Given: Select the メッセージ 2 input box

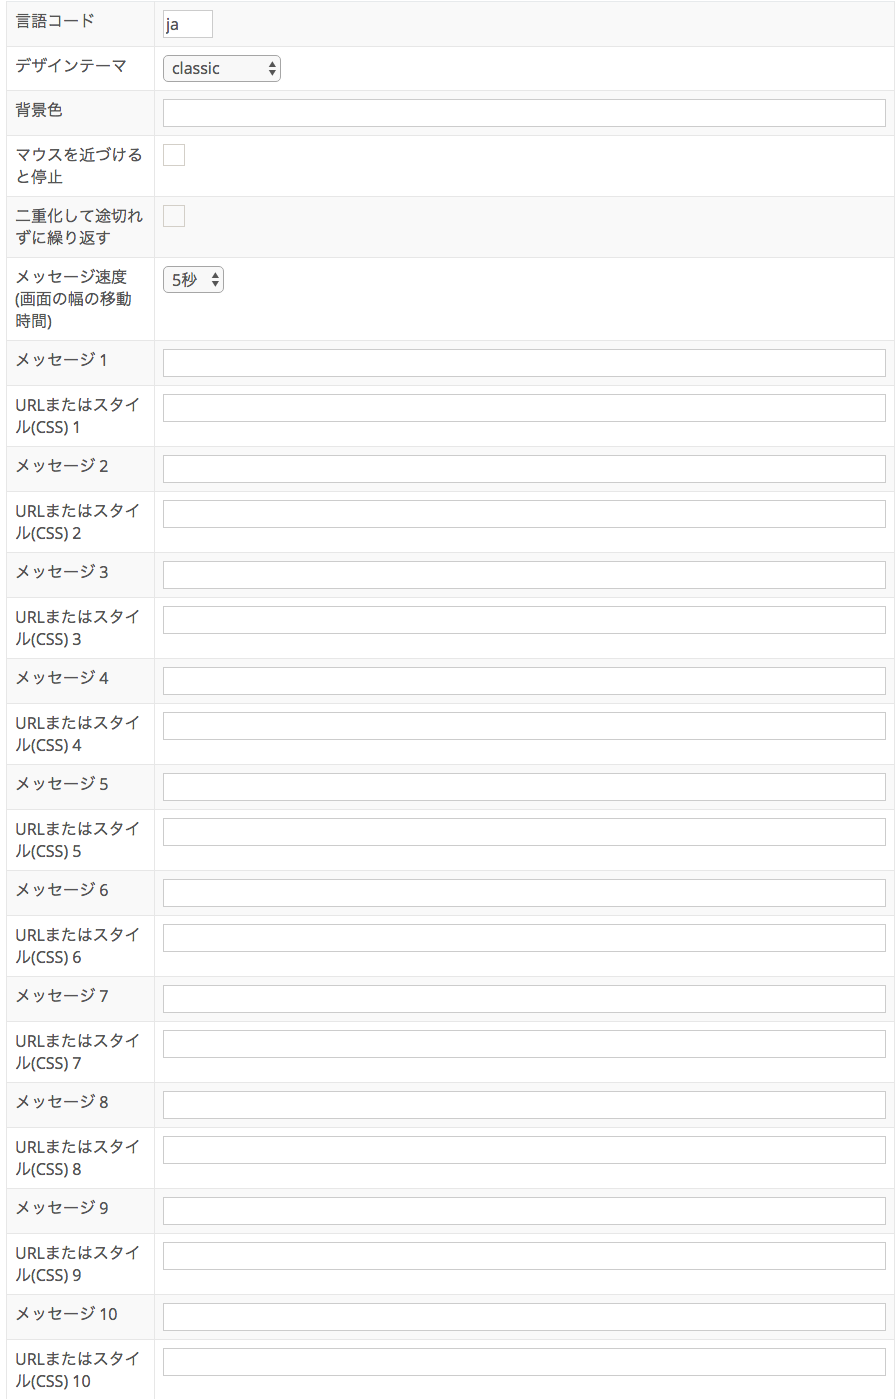Looking at the screenshot, I should pyautogui.click(x=524, y=469).
